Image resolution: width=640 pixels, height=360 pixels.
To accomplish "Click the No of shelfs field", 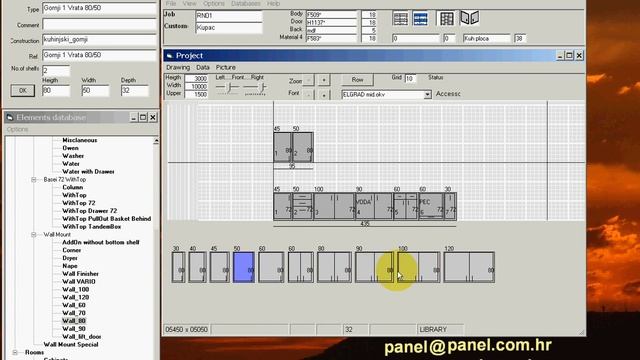I will [x=56, y=71].
